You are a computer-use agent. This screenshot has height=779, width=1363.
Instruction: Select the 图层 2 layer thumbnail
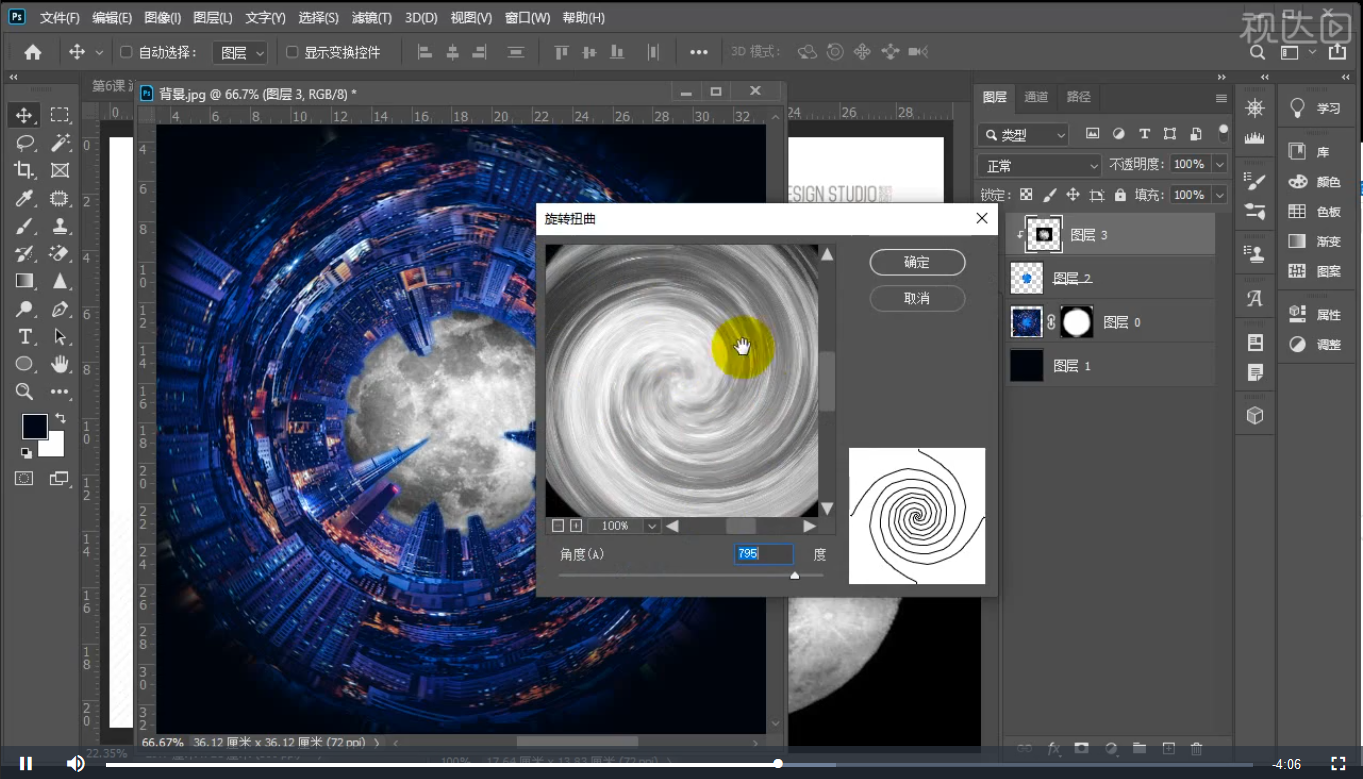[1027, 278]
